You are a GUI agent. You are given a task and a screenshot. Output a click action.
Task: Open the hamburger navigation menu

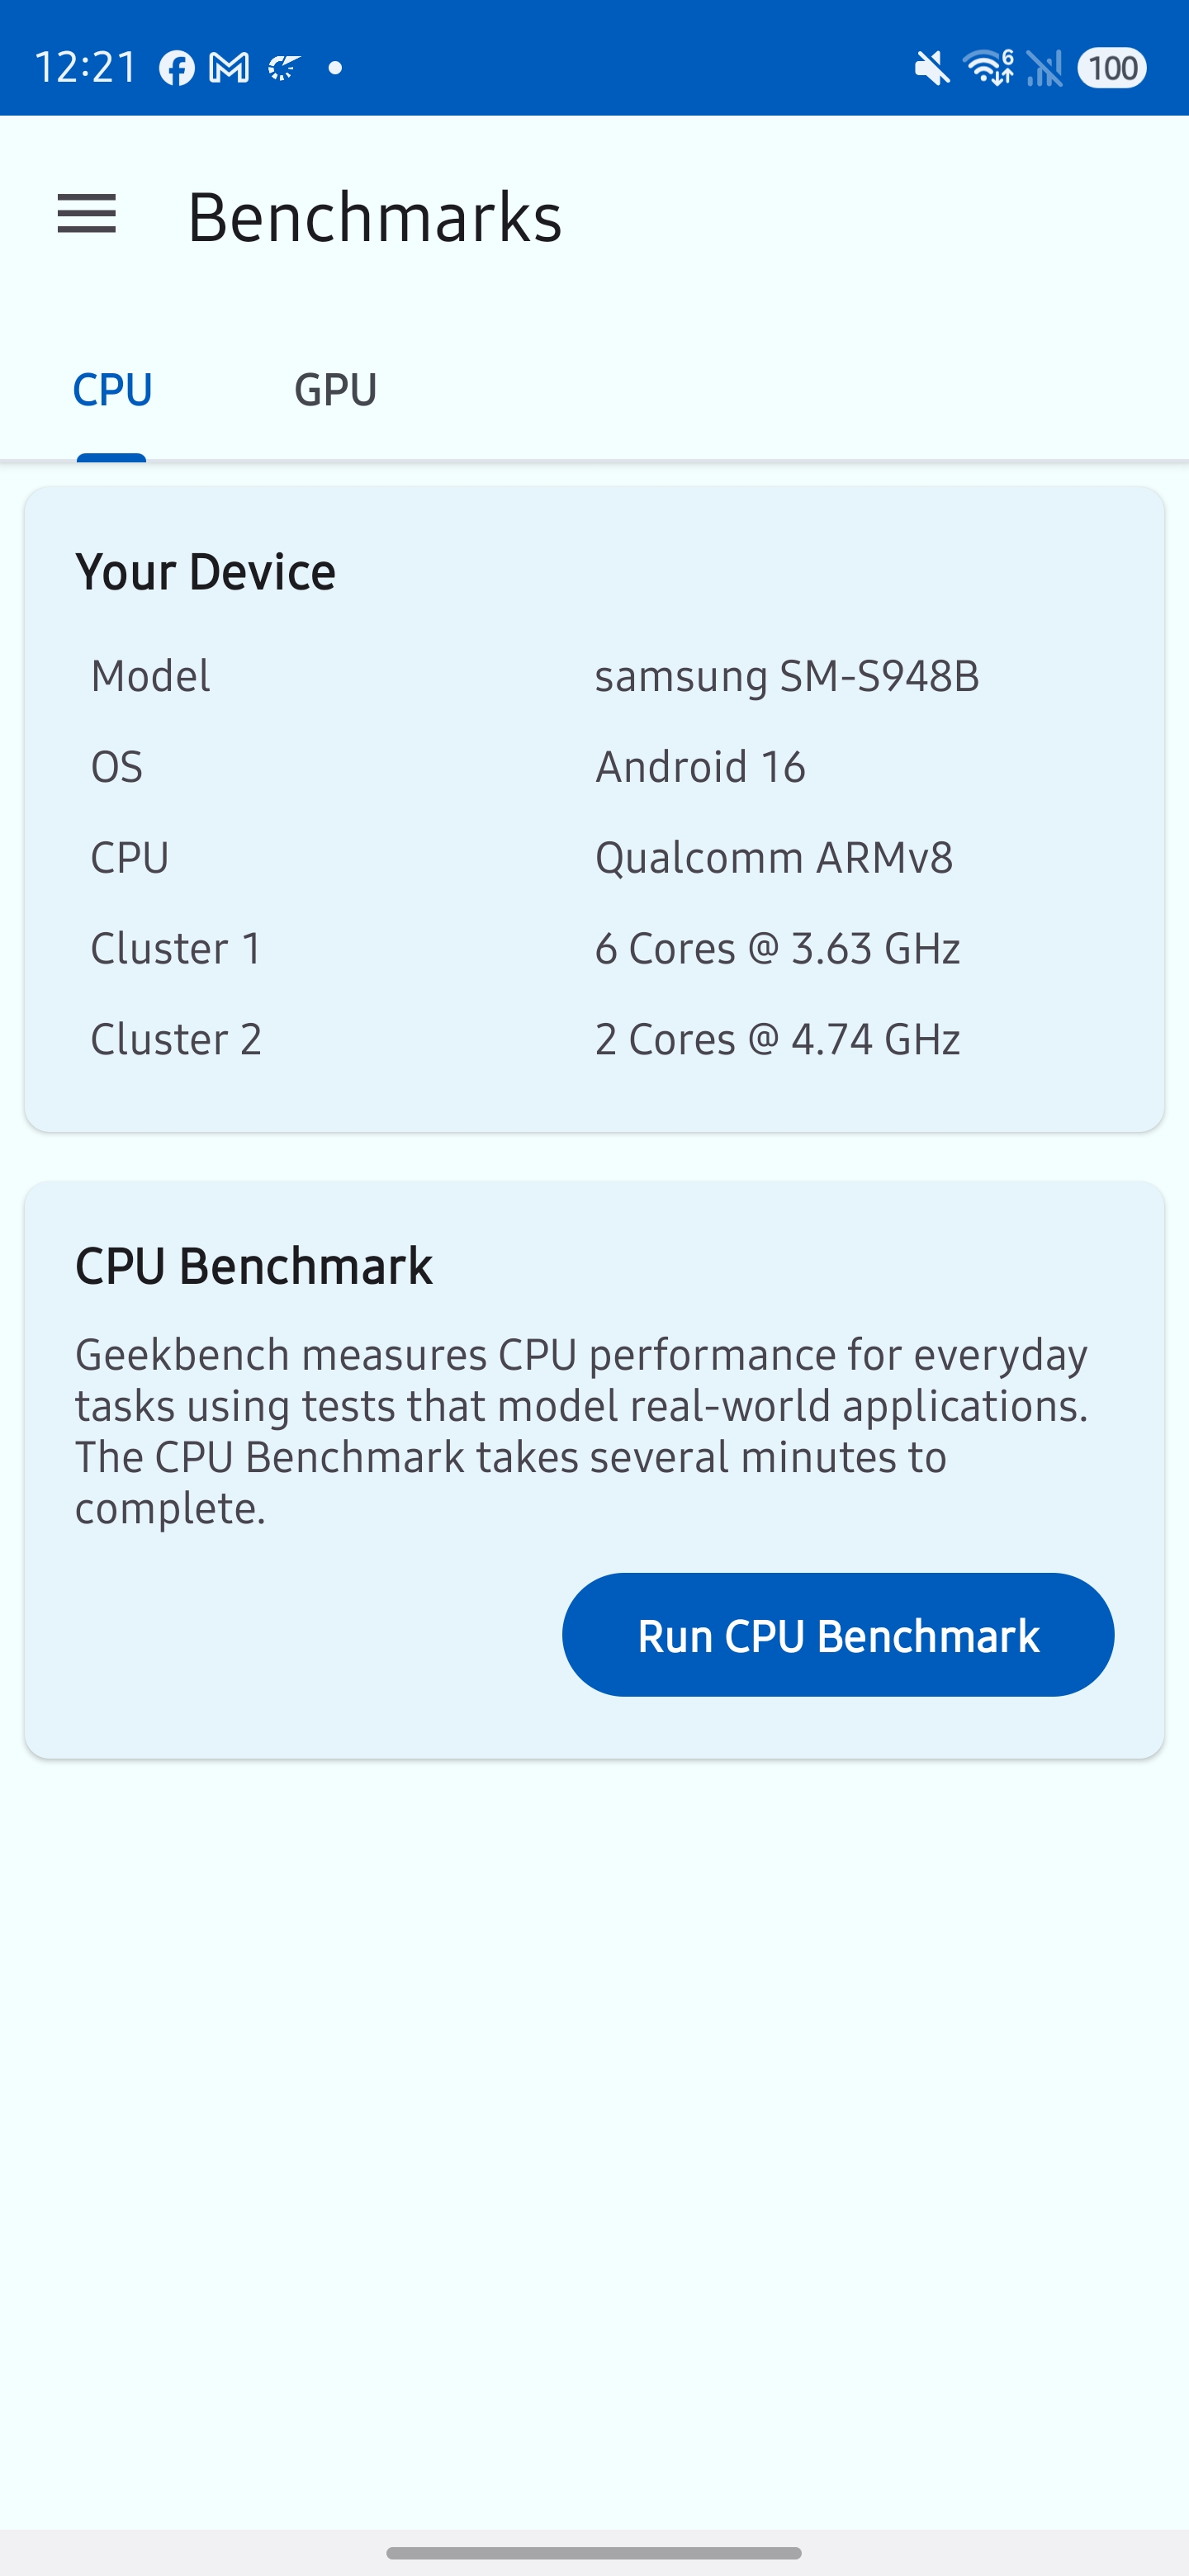[x=87, y=215]
